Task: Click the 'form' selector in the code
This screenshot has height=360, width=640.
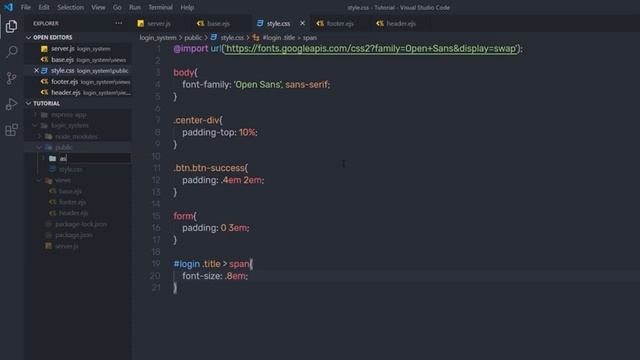Action: 183,216
